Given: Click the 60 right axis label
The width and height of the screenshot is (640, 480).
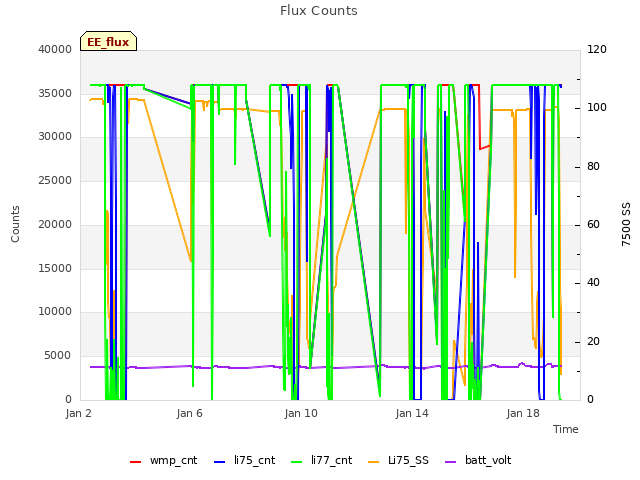Looking at the screenshot, I should [x=593, y=224].
